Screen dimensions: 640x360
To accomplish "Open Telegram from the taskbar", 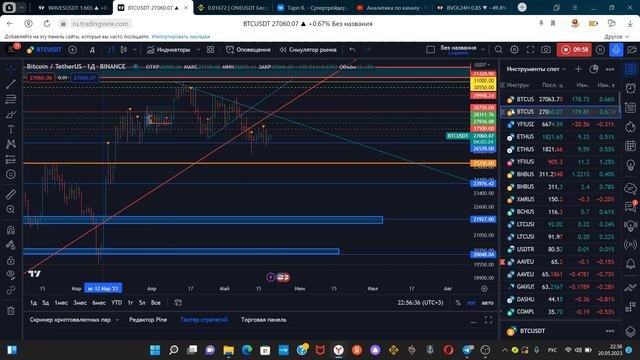I will coord(468,350).
